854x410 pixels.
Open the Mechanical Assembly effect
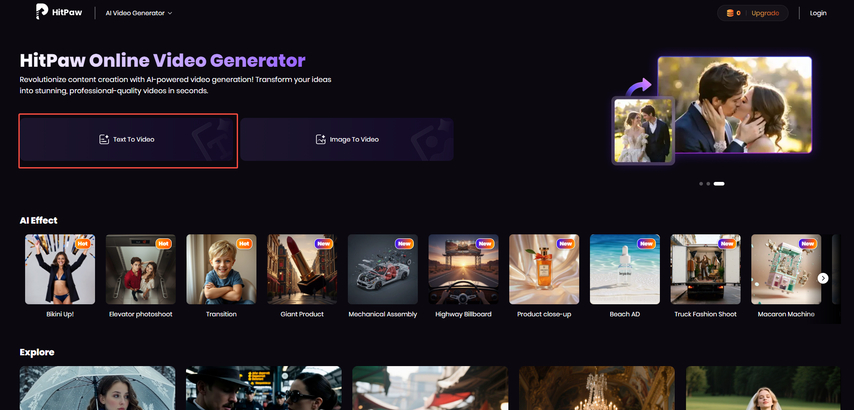(383, 269)
